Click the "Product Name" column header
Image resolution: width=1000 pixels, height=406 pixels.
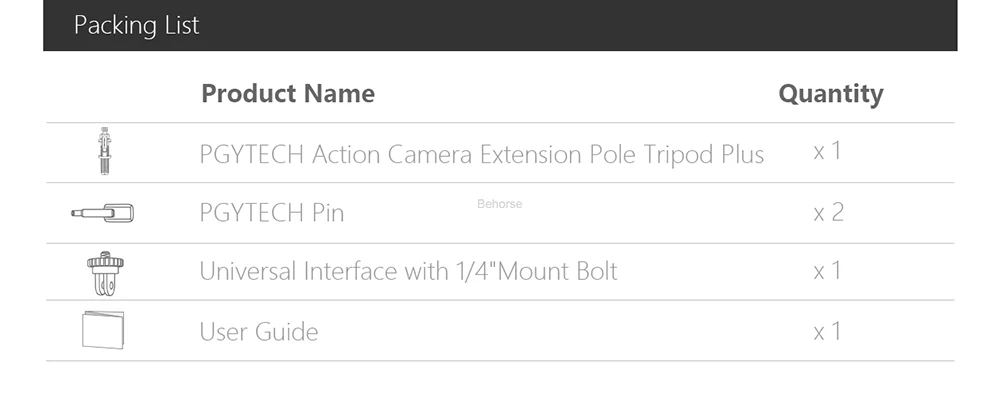coord(288,94)
